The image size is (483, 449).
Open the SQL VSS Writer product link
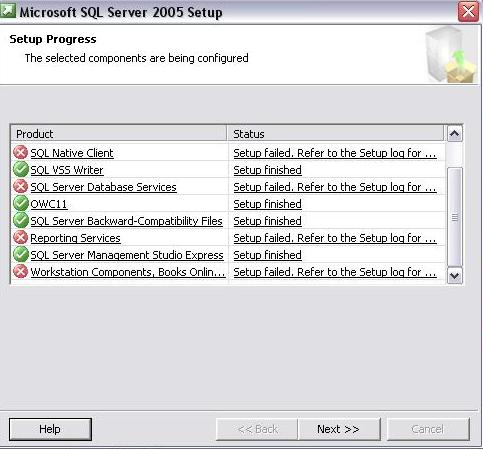click(x=67, y=170)
